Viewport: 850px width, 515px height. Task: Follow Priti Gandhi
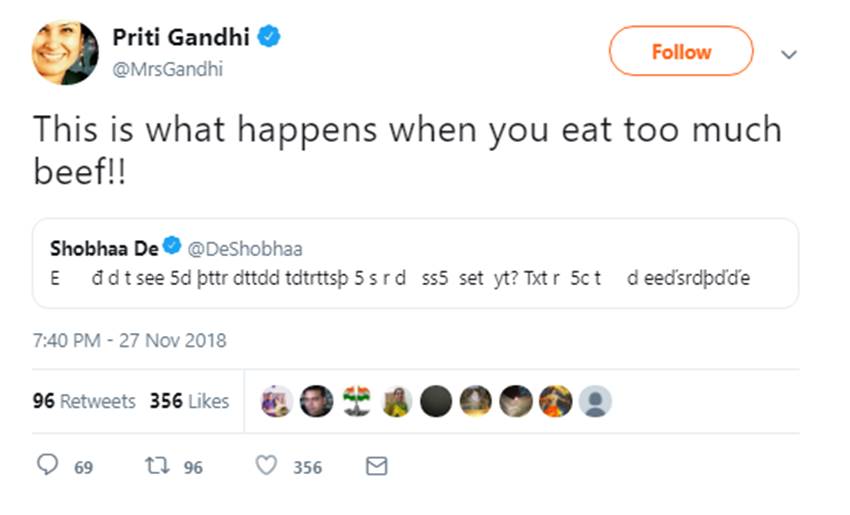681,52
